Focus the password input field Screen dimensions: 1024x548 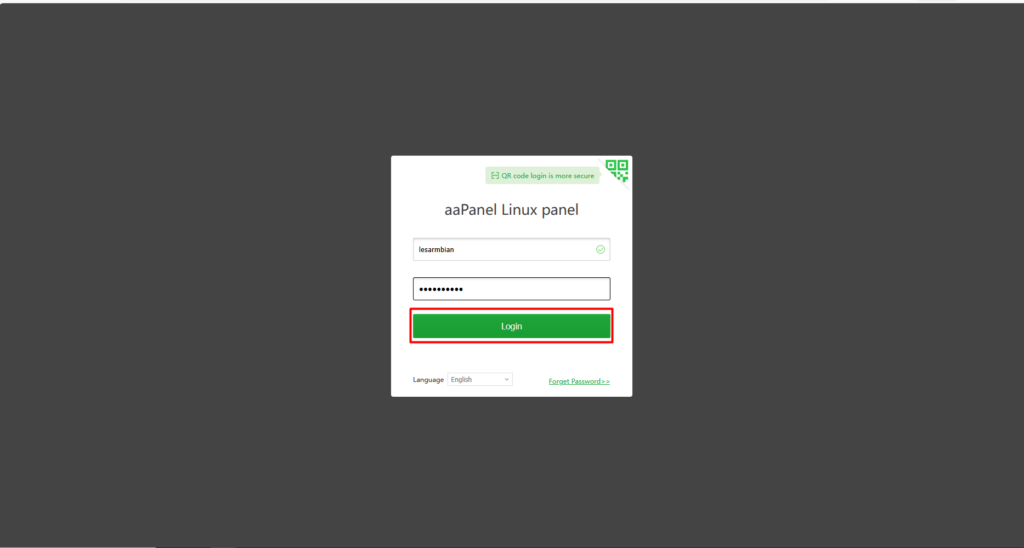point(511,289)
